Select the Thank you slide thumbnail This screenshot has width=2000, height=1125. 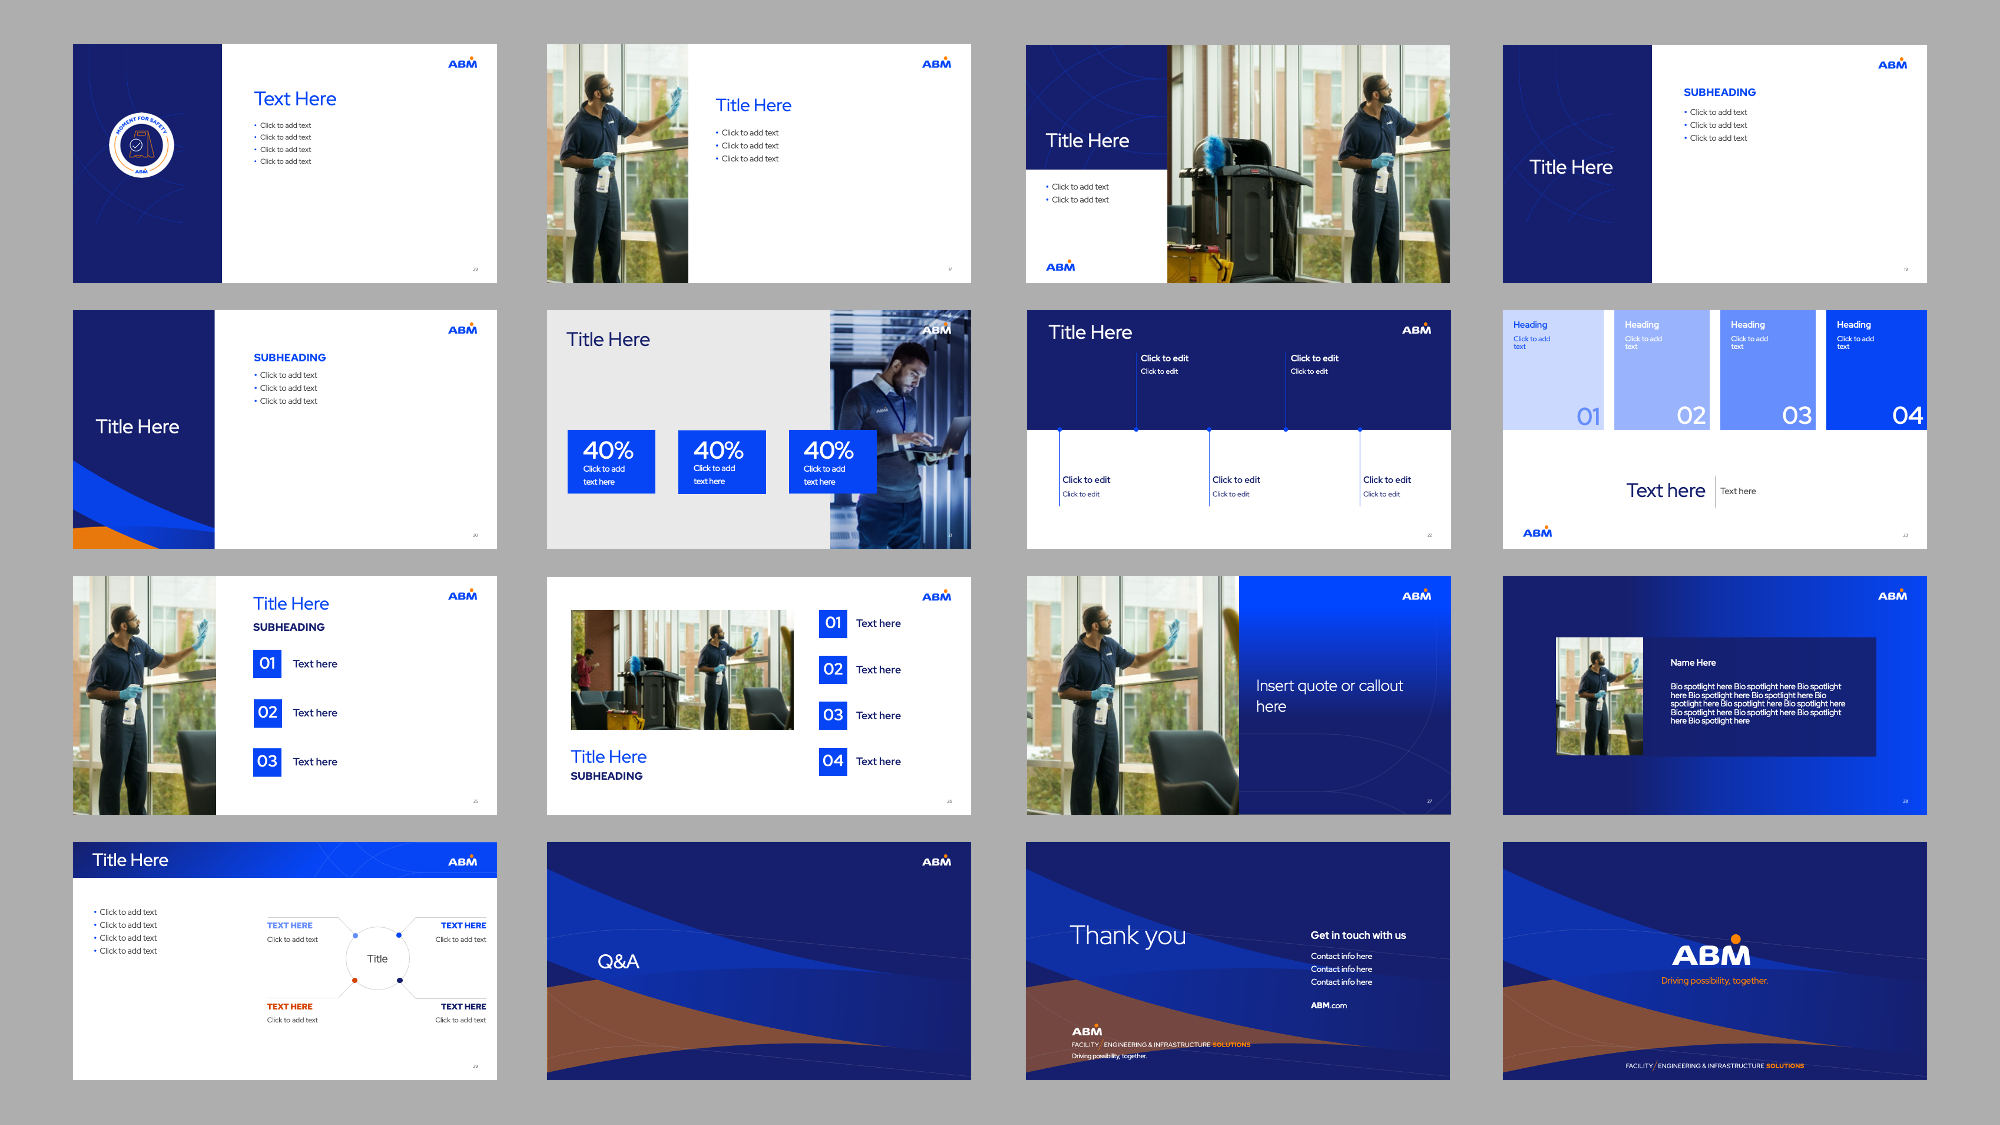(x=1238, y=961)
